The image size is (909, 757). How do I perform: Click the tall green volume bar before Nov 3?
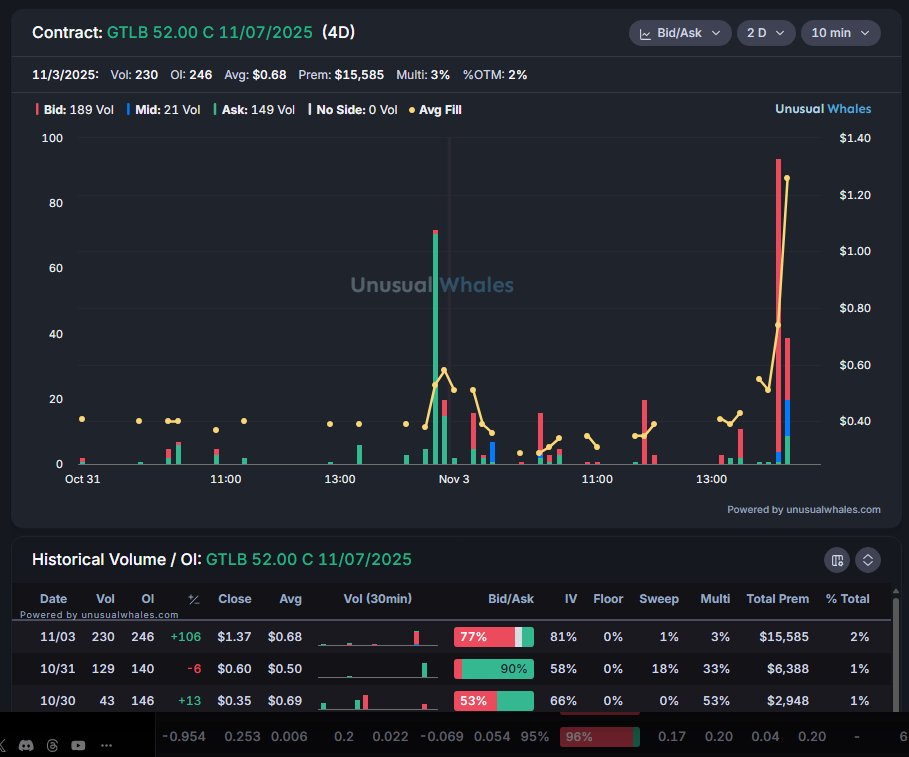coord(435,347)
